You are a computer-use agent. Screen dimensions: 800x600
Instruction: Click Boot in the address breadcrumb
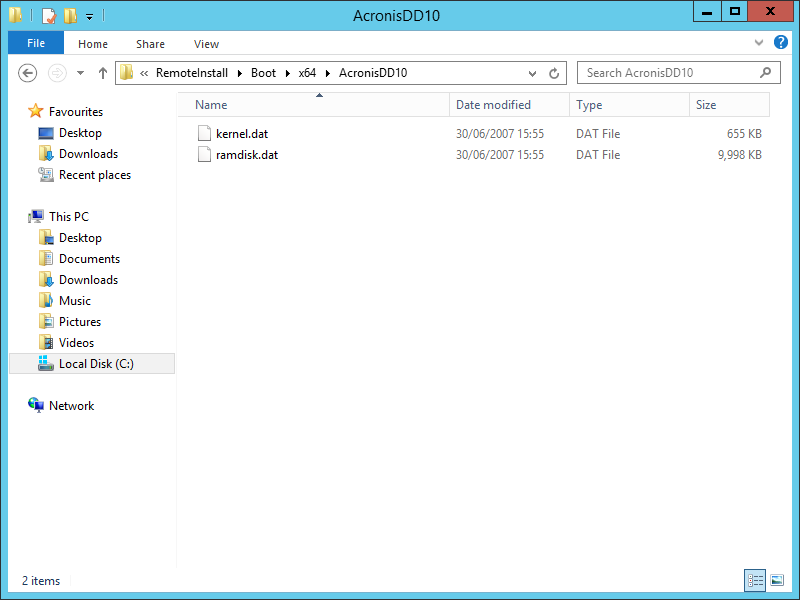click(263, 73)
